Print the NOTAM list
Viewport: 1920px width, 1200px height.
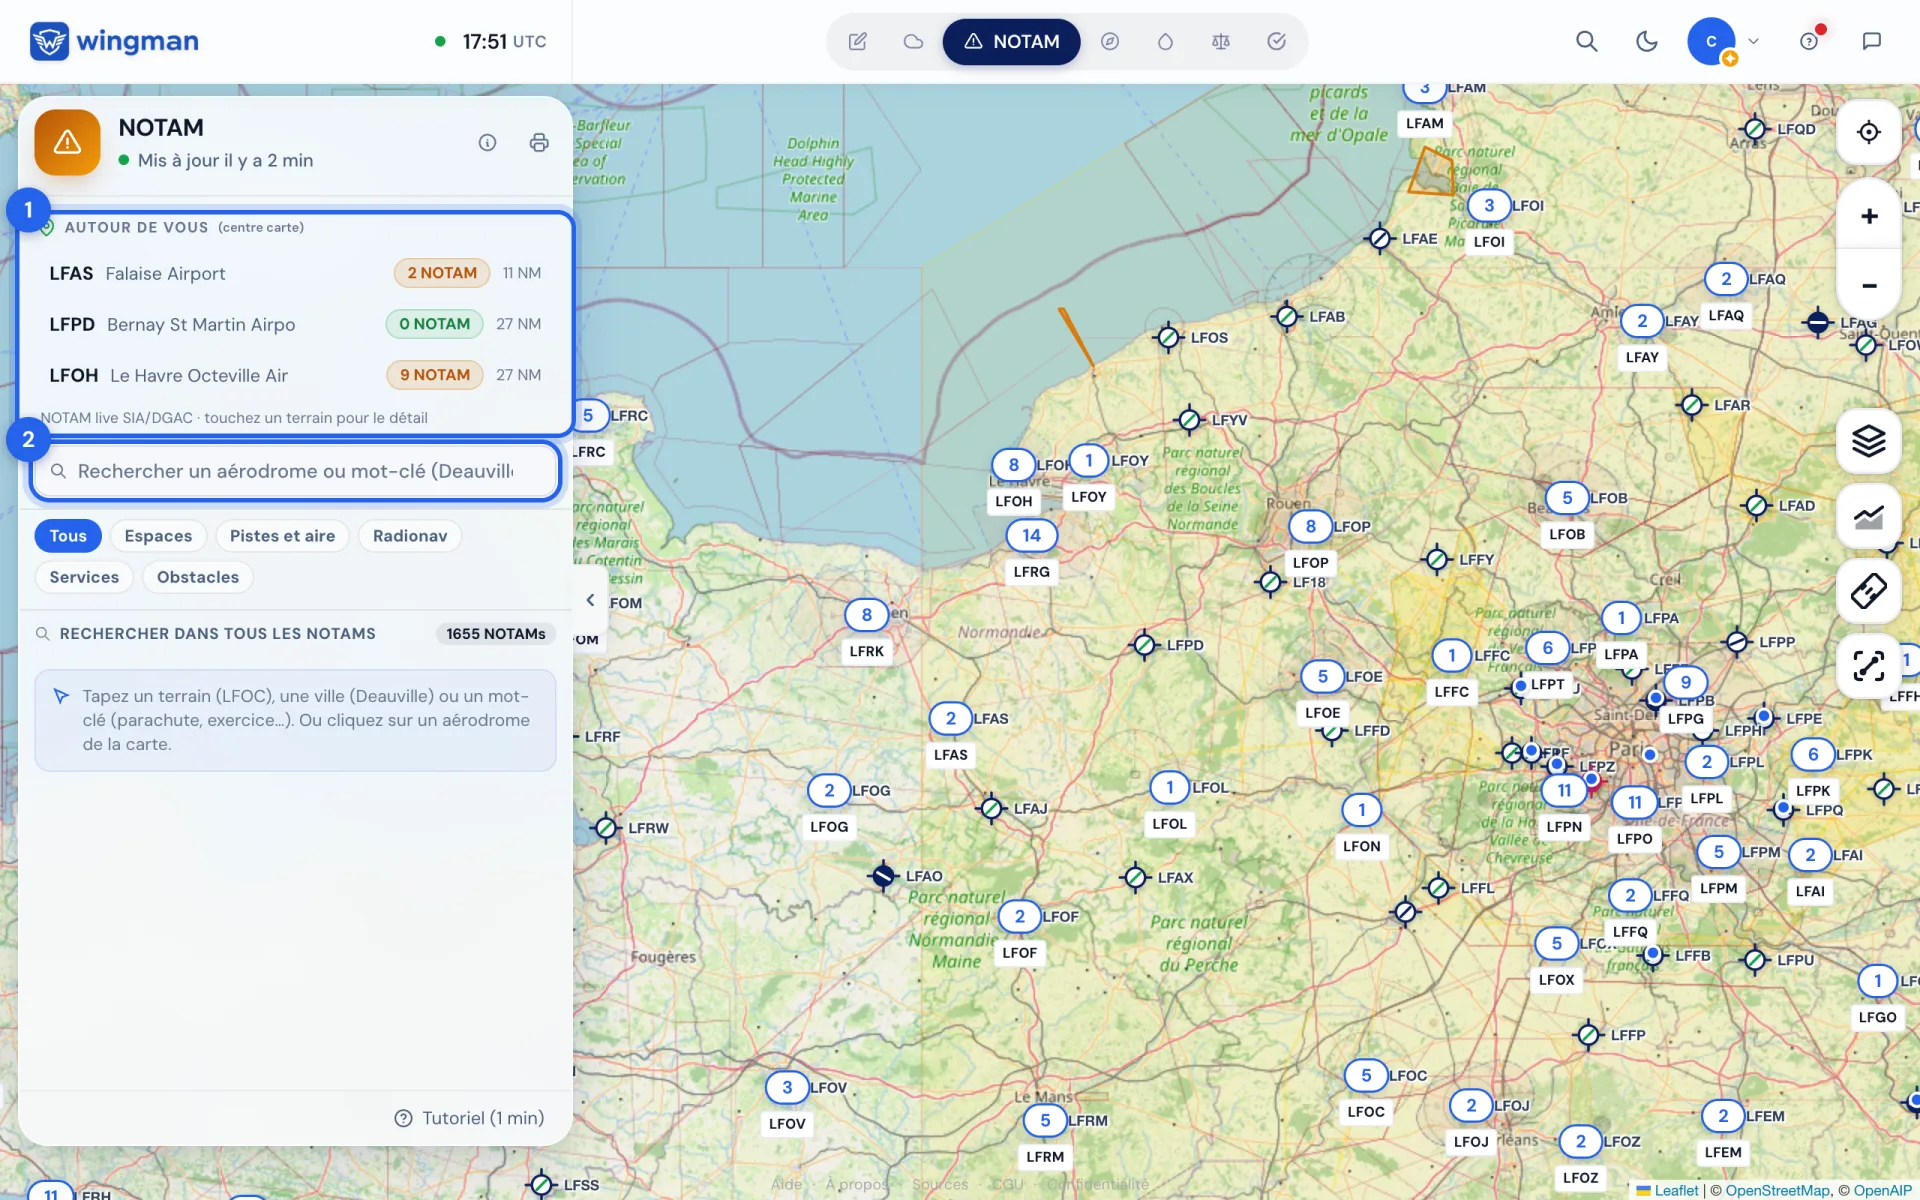(x=539, y=143)
